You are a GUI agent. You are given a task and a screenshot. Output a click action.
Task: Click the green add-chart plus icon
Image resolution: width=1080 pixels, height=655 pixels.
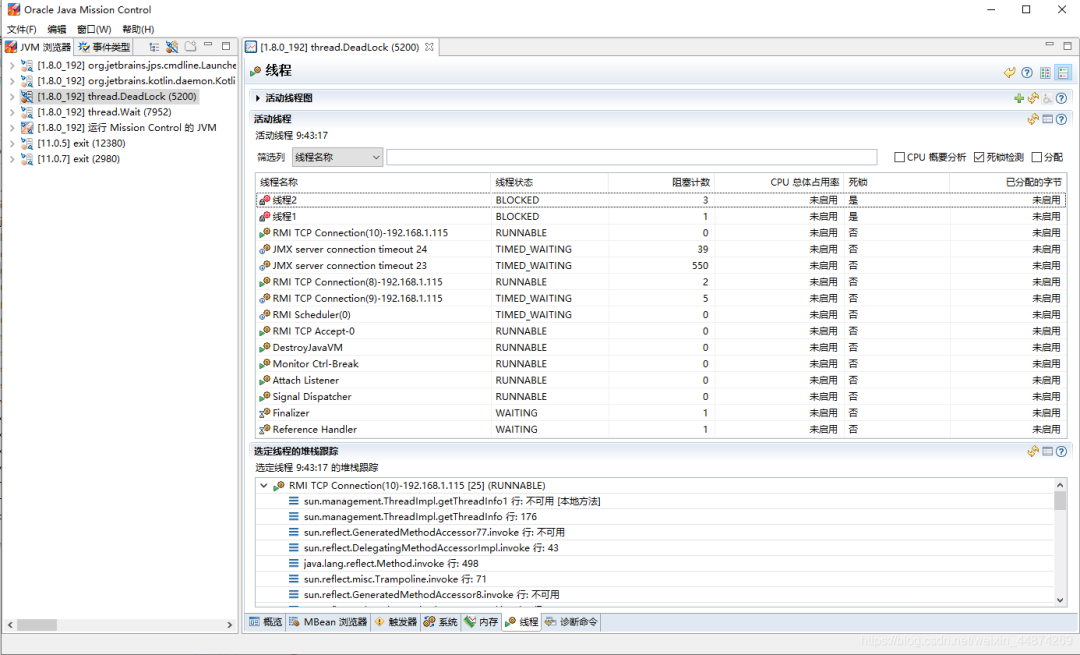point(1019,98)
